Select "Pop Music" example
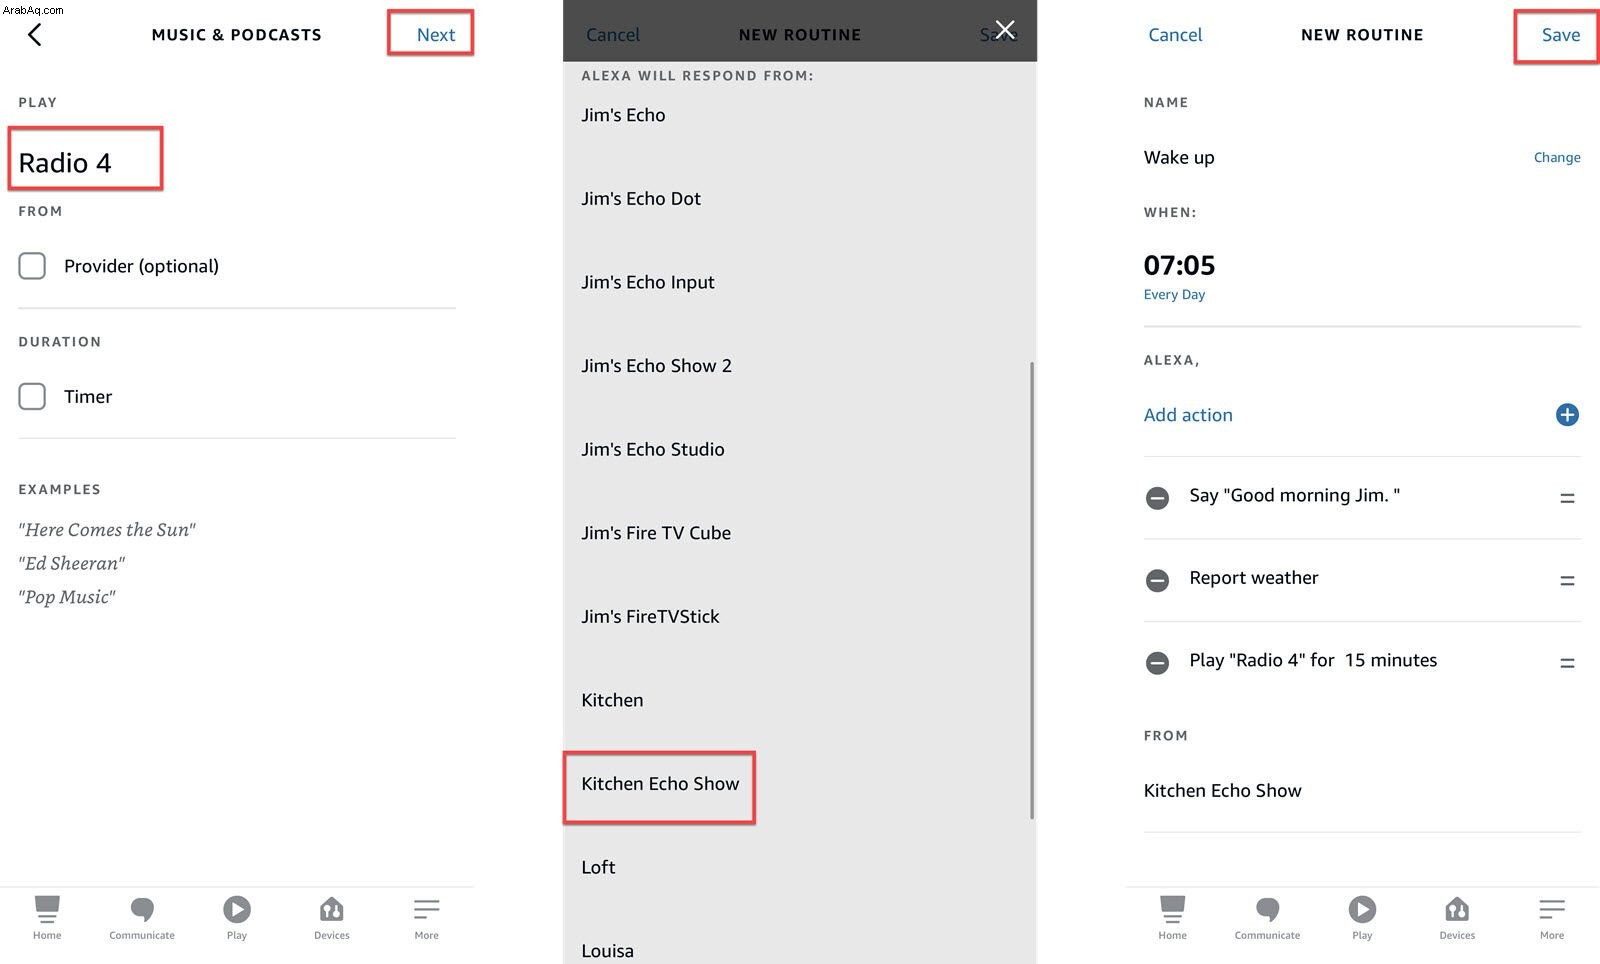 click(67, 597)
